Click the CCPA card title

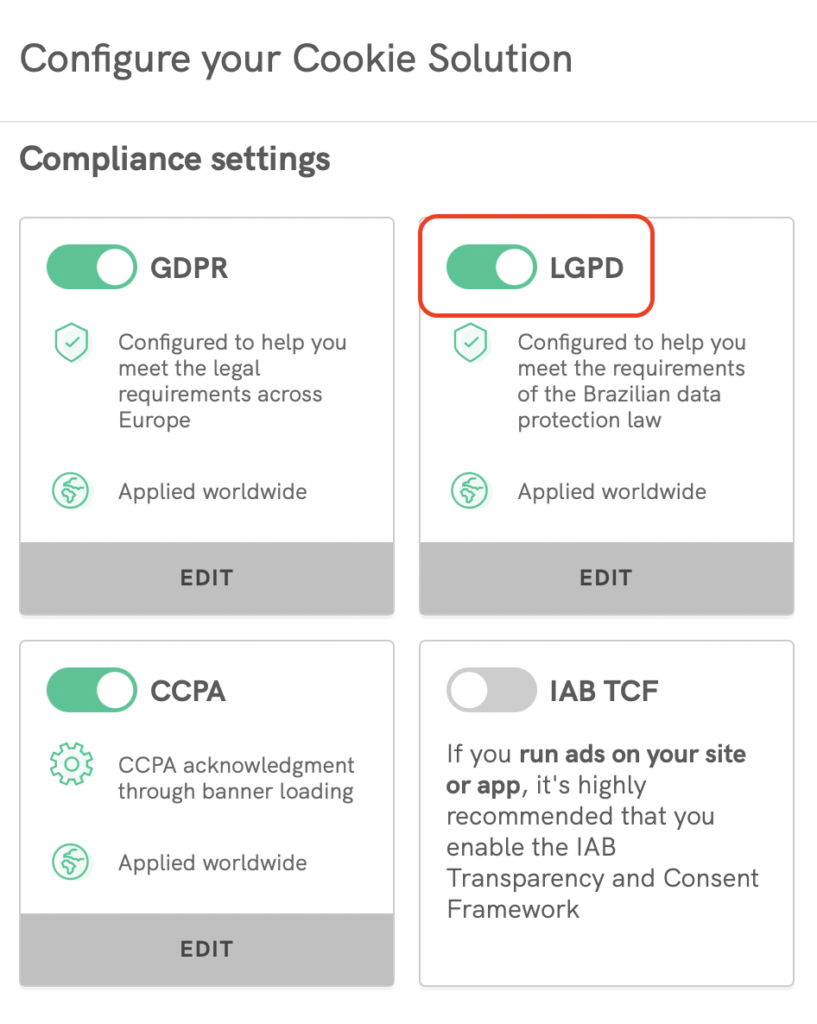click(188, 692)
